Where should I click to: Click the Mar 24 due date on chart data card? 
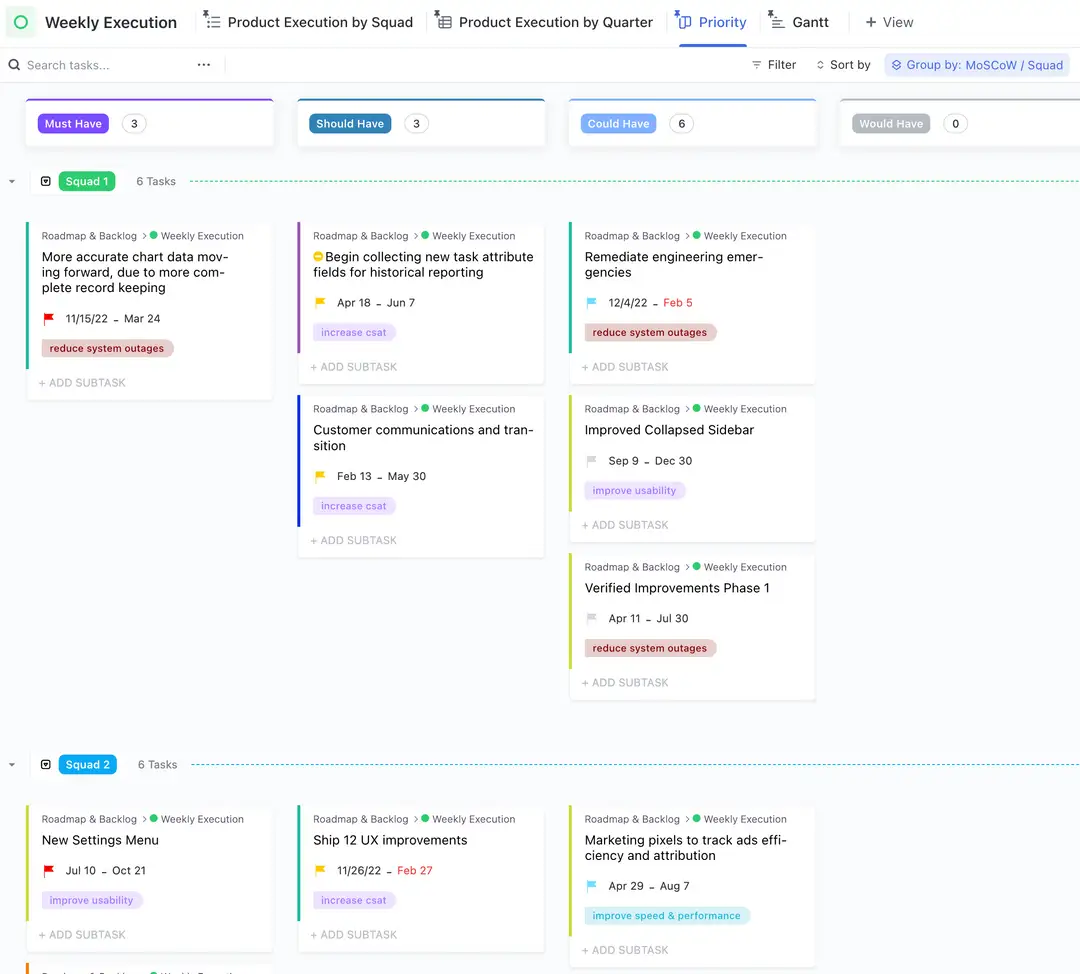(x=142, y=319)
